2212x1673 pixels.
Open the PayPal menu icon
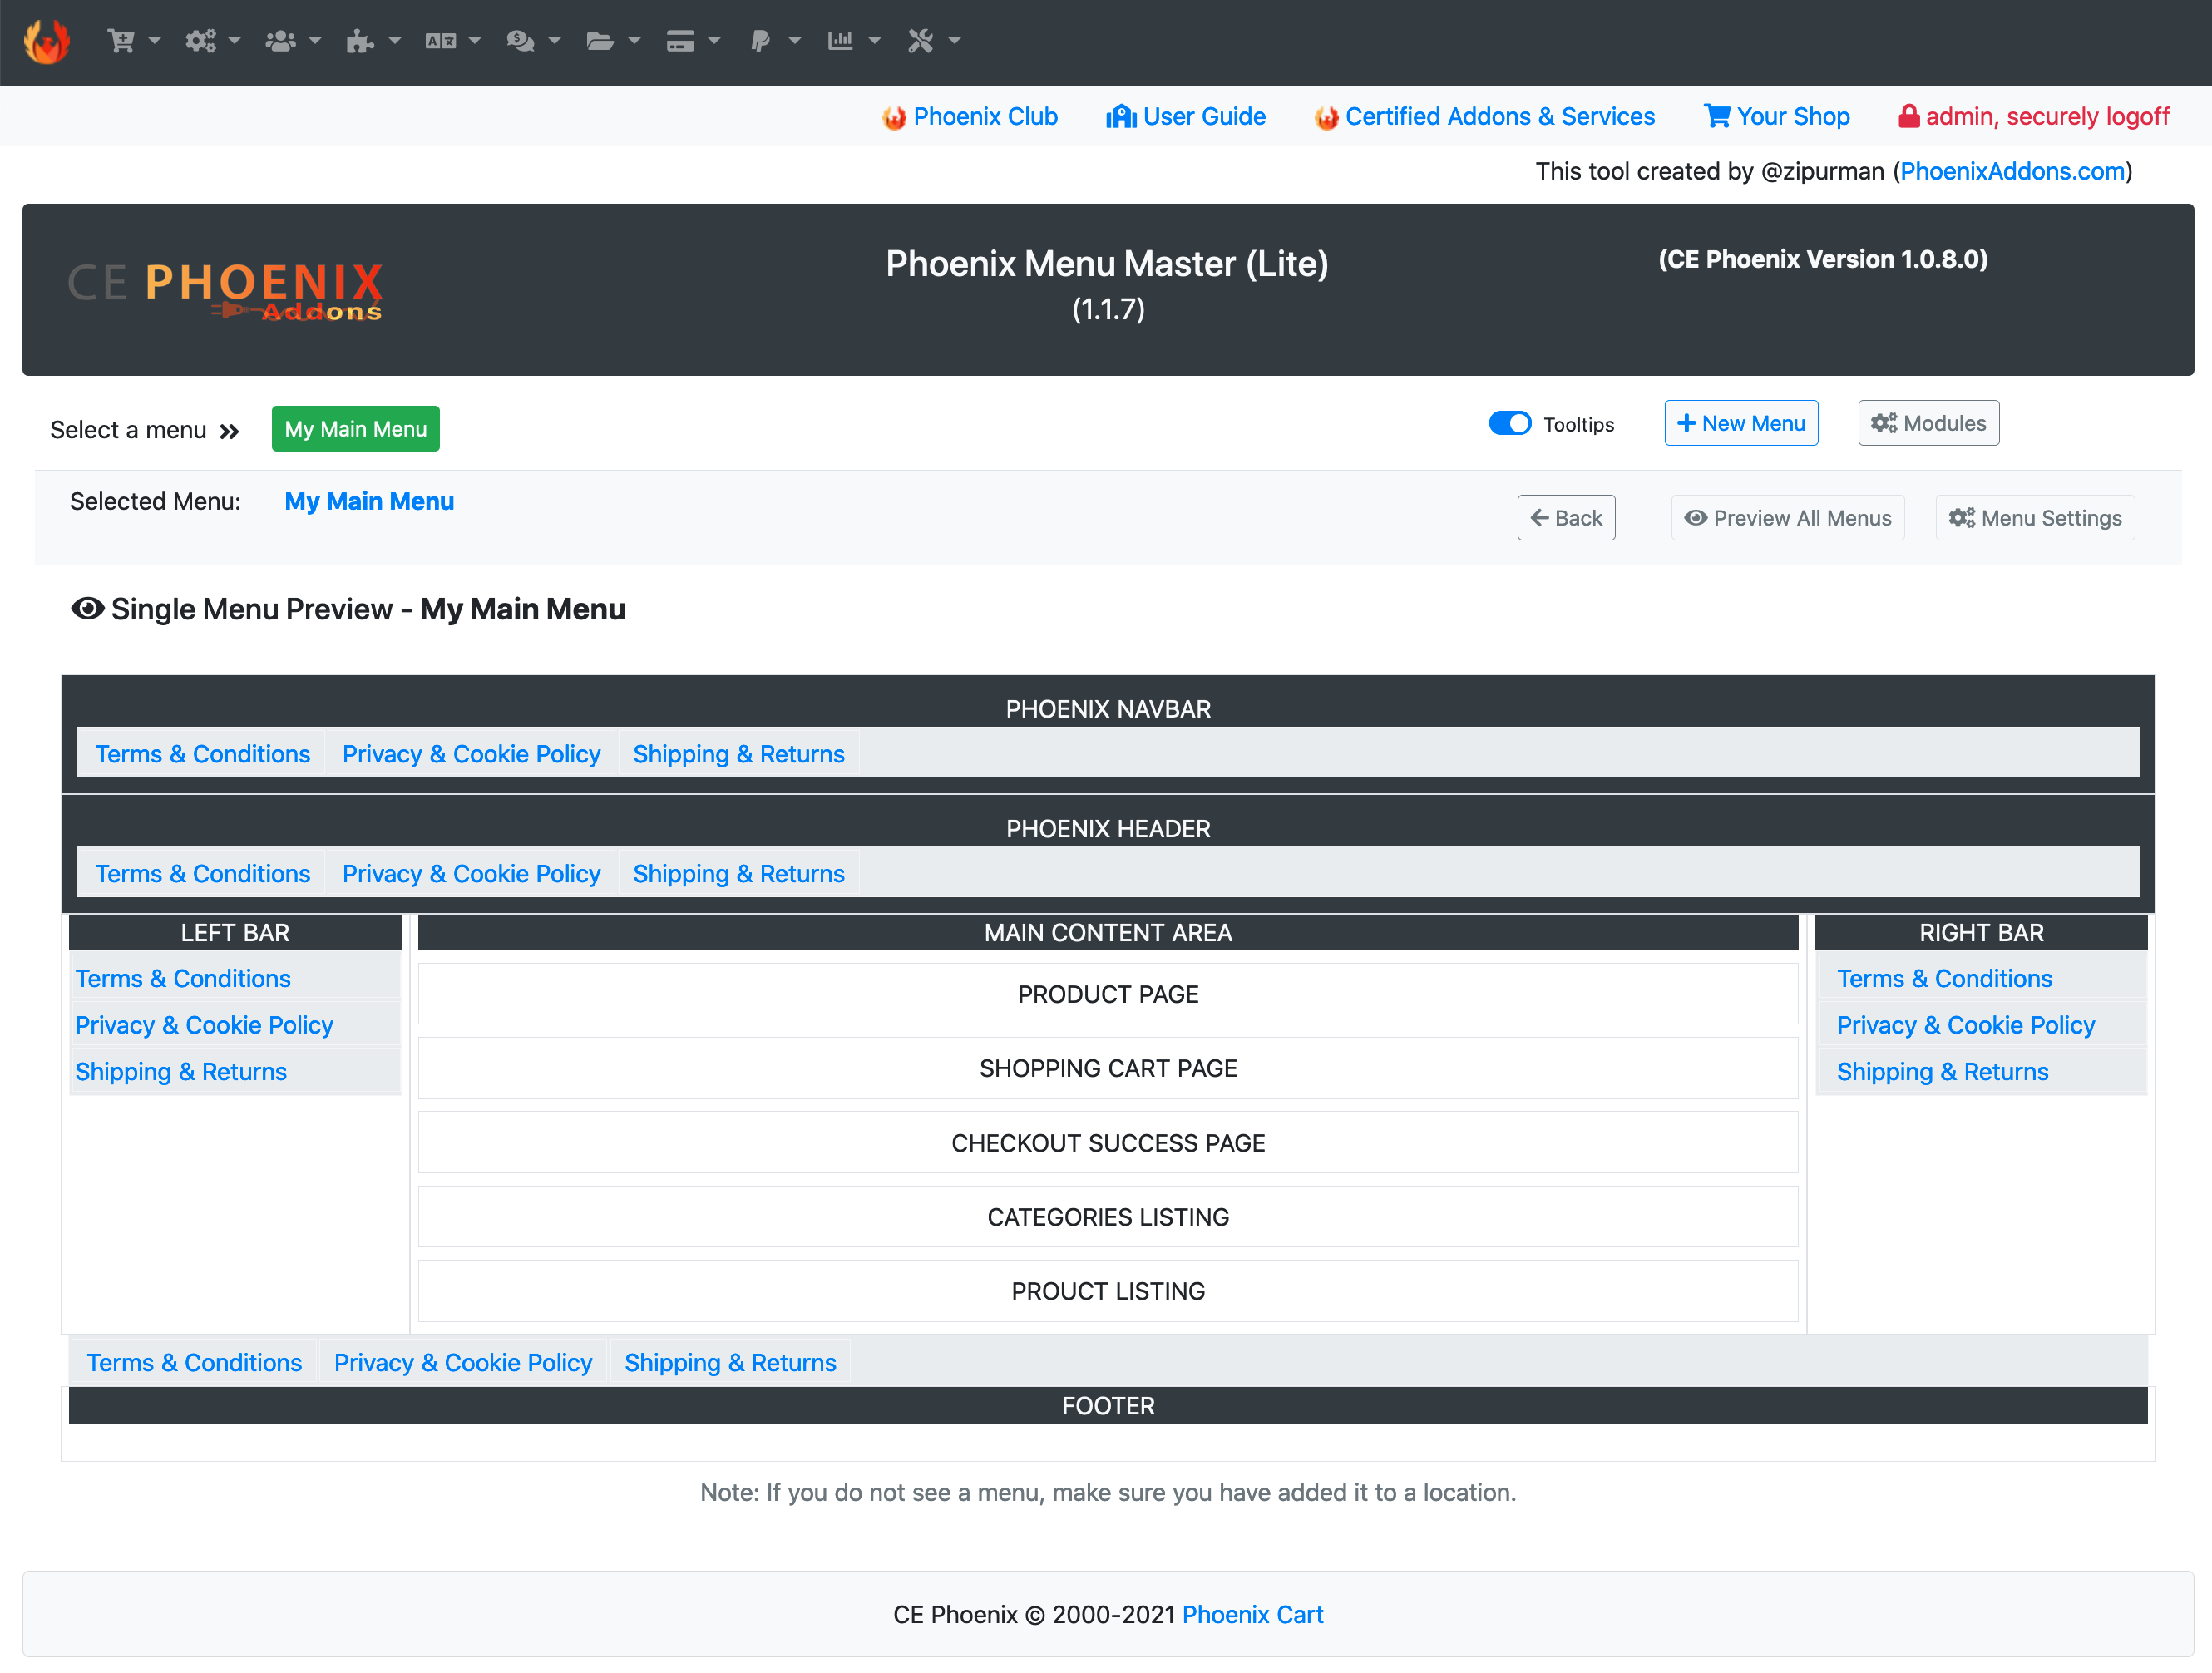tap(761, 41)
